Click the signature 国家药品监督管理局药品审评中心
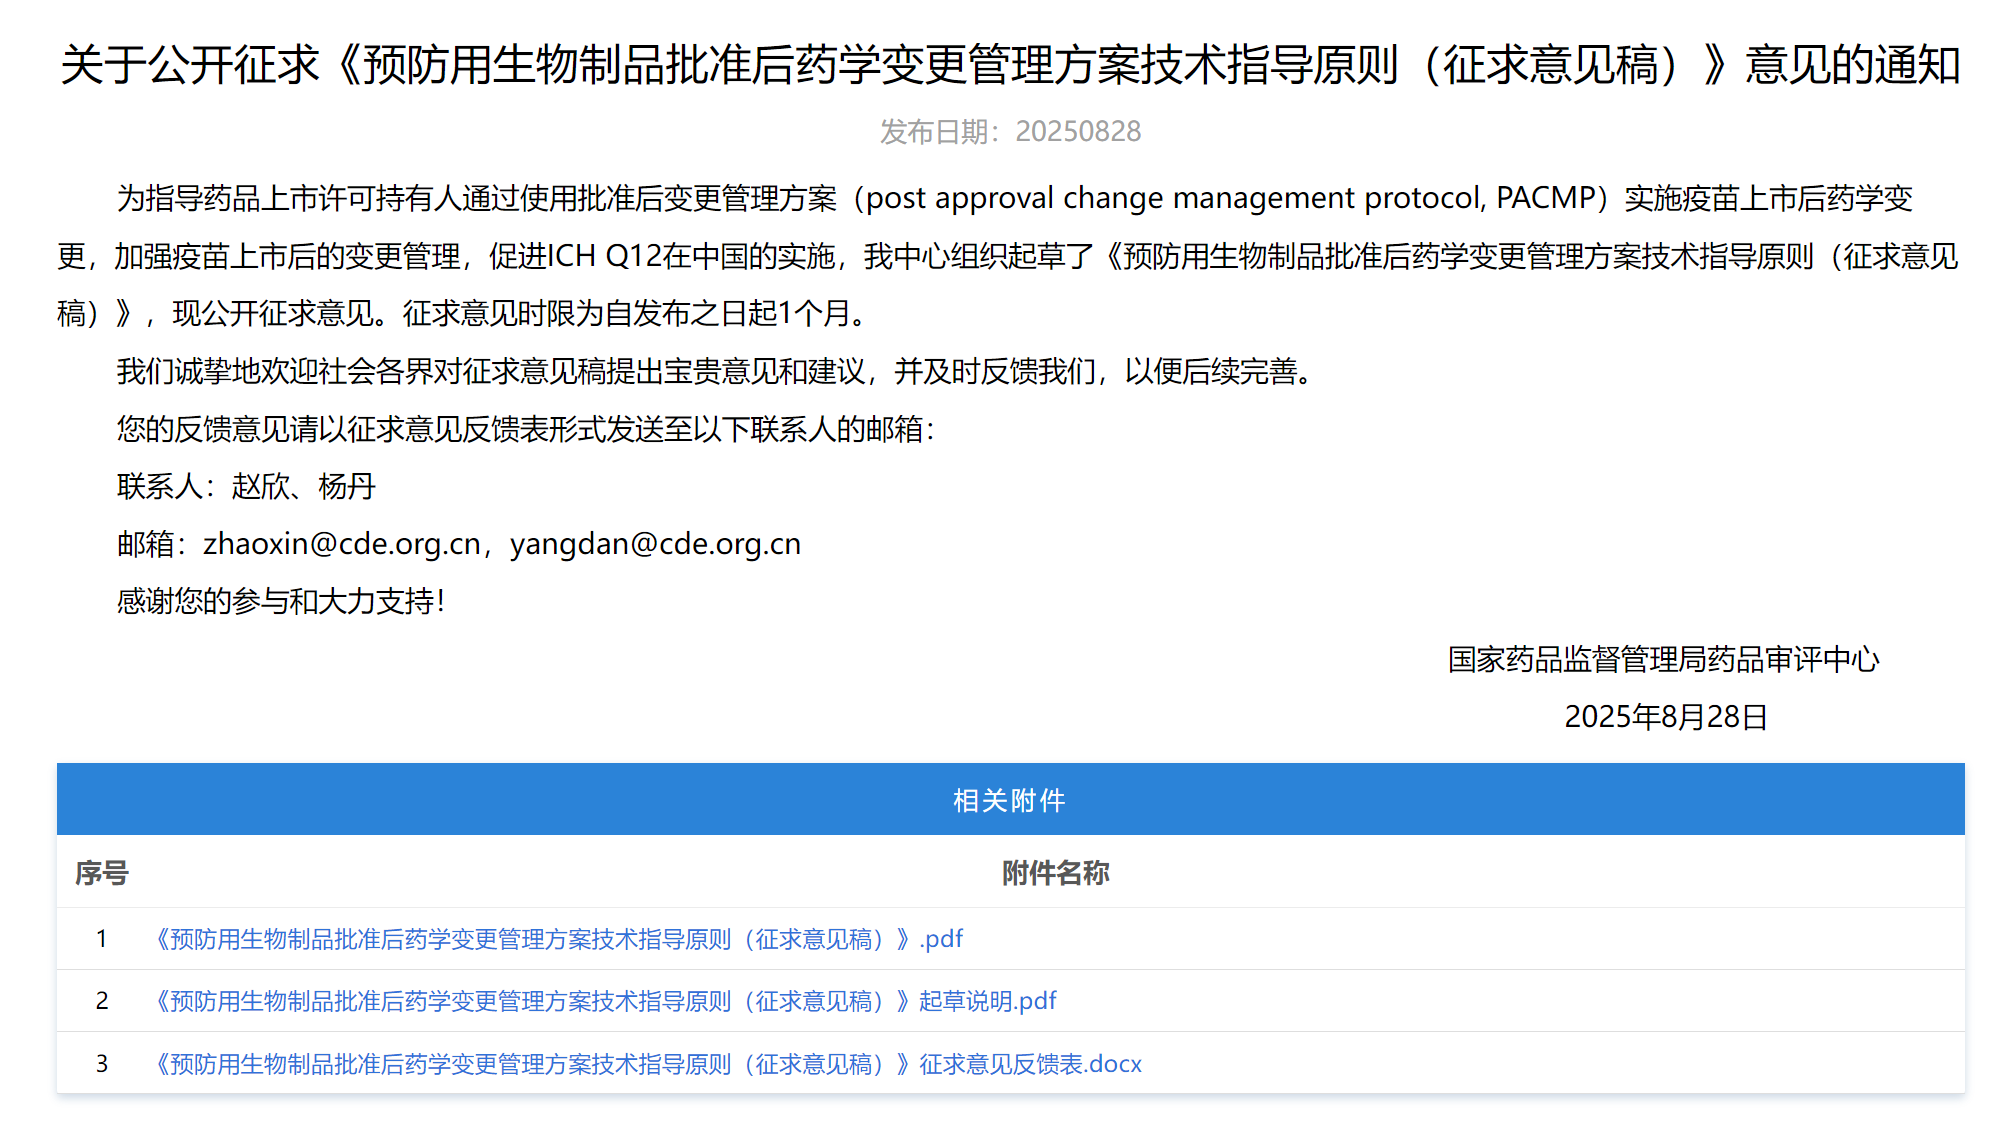Screen dimensions: 2013x1125 pos(1663,660)
